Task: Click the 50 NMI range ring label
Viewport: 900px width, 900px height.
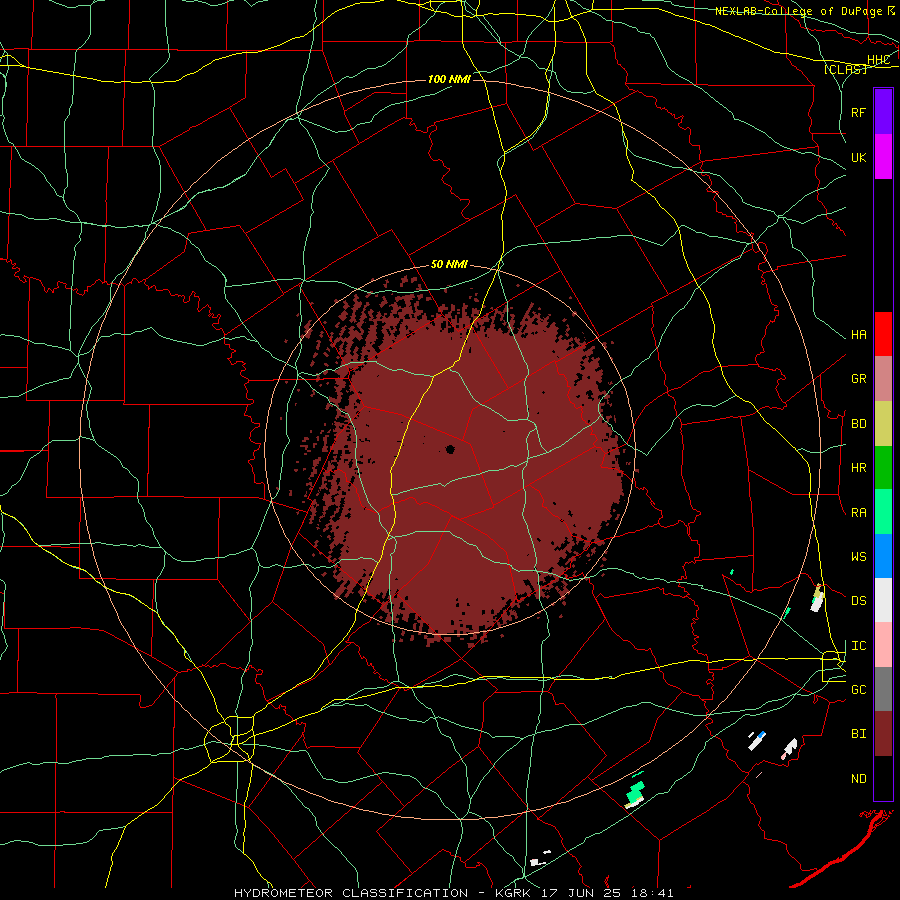Action: 449,265
